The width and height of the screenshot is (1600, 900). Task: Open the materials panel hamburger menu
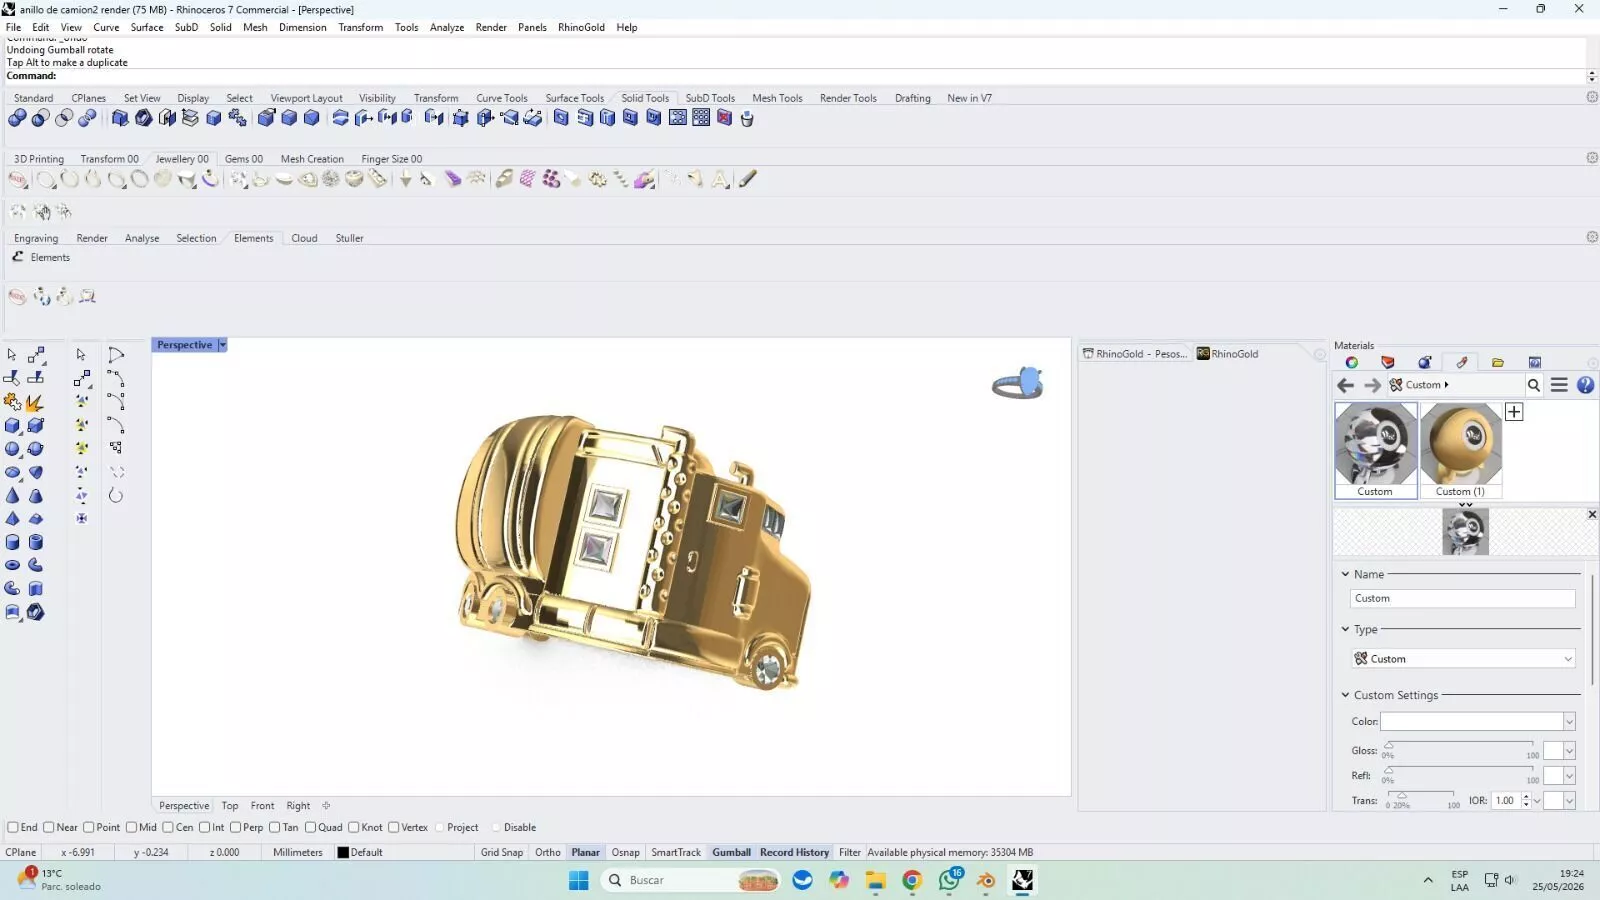(1559, 385)
